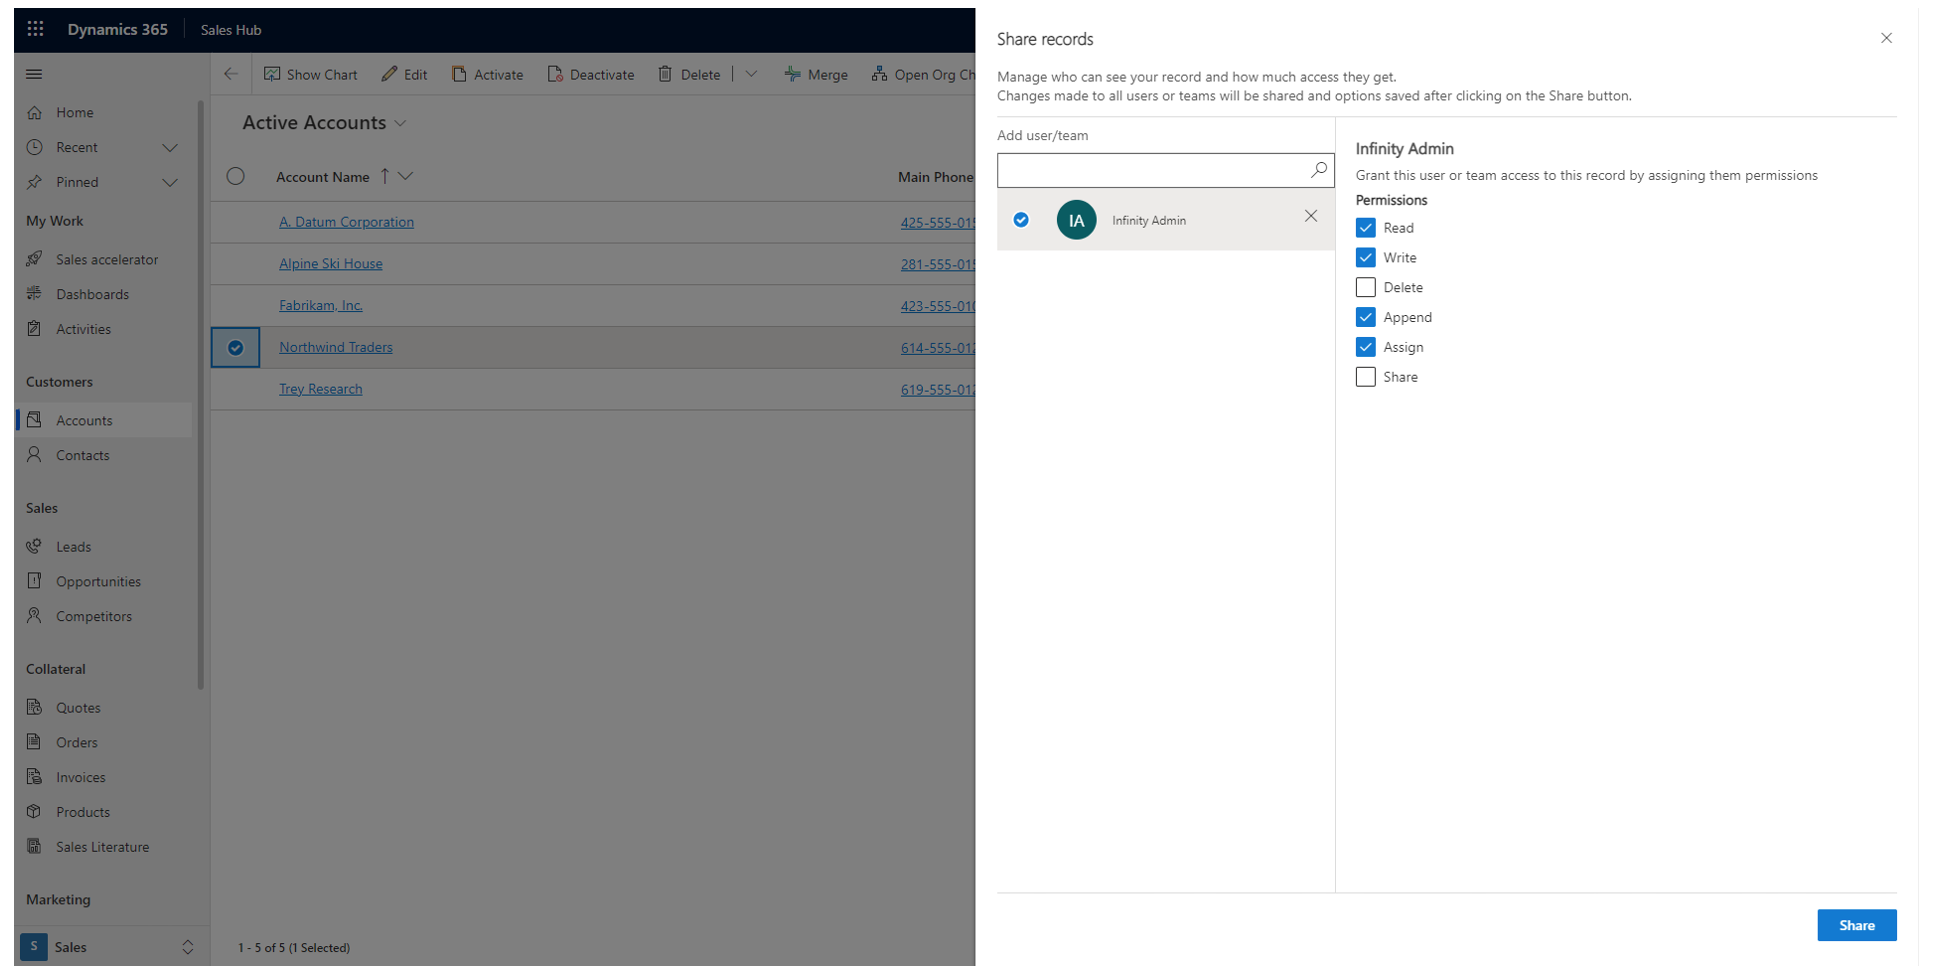Open the Fabrikam, Inc. account
Viewport: 1934px width, 972px height.
click(320, 305)
